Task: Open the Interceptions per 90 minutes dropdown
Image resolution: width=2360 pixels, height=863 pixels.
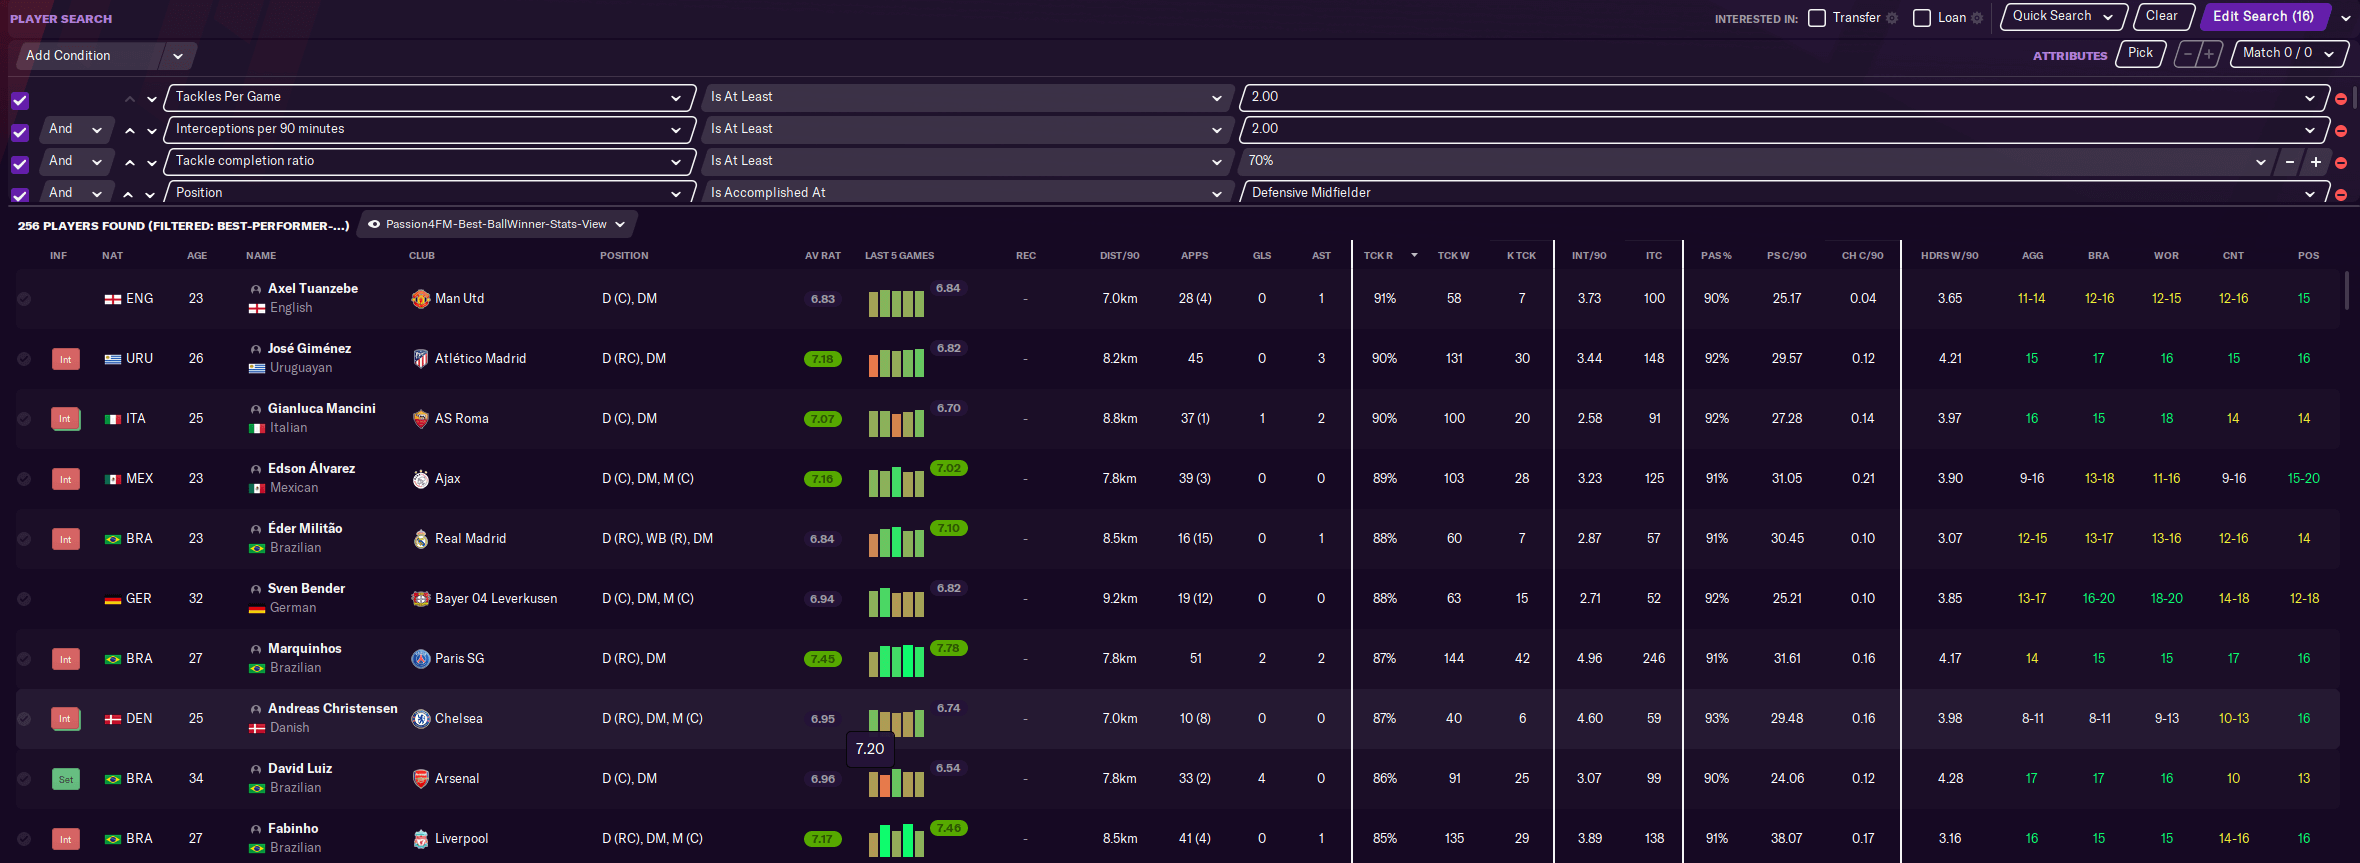Action: point(430,129)
